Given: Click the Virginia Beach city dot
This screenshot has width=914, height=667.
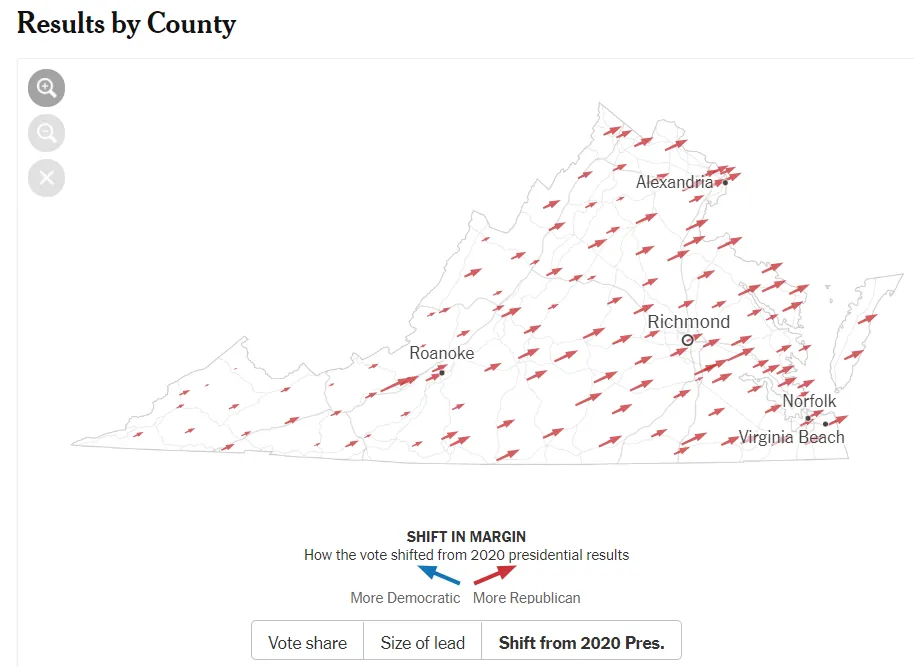Looking at the screenshot, I should tap(825, 424).
